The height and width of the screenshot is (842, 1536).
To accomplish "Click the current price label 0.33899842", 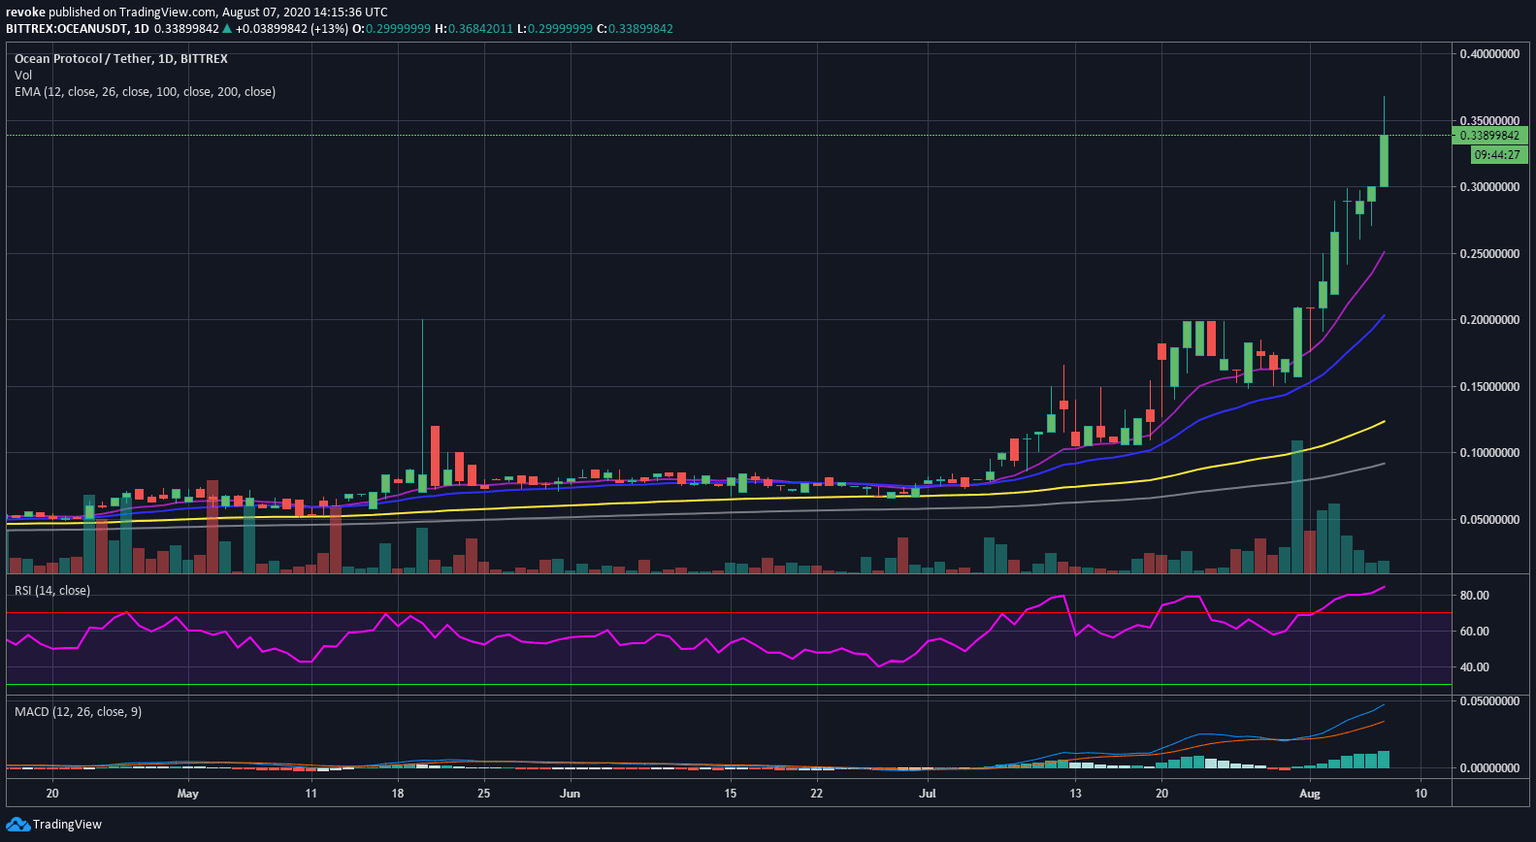I will point(1489,136).
